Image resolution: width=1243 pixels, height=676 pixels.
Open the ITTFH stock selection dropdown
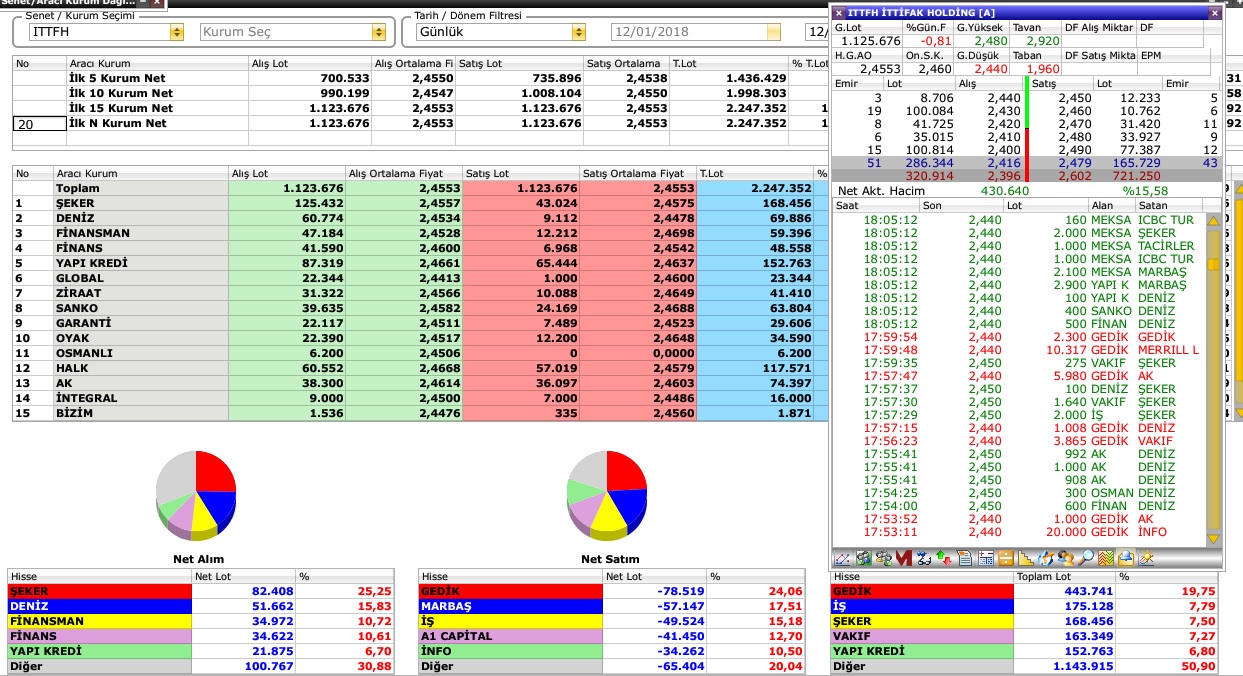click(x=177, y=32)
